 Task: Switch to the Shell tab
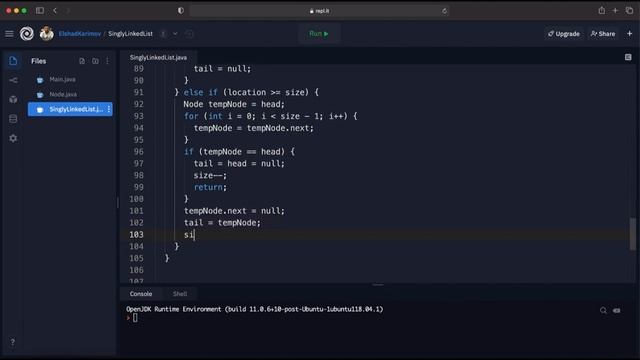coord(180,294)
